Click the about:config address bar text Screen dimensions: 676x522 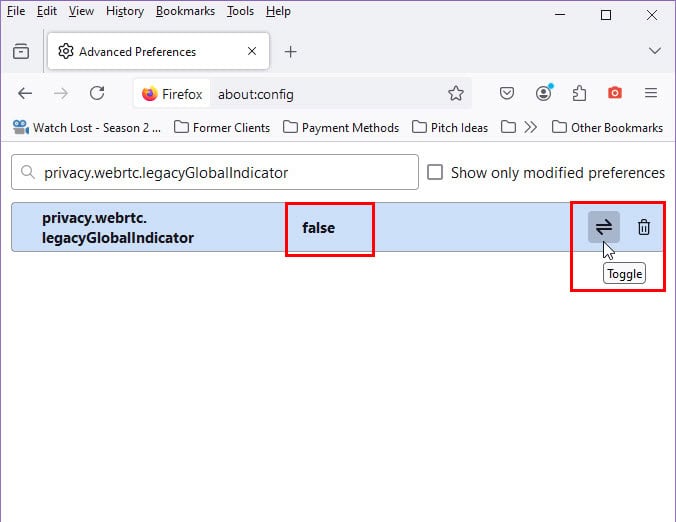pos(256,94)
